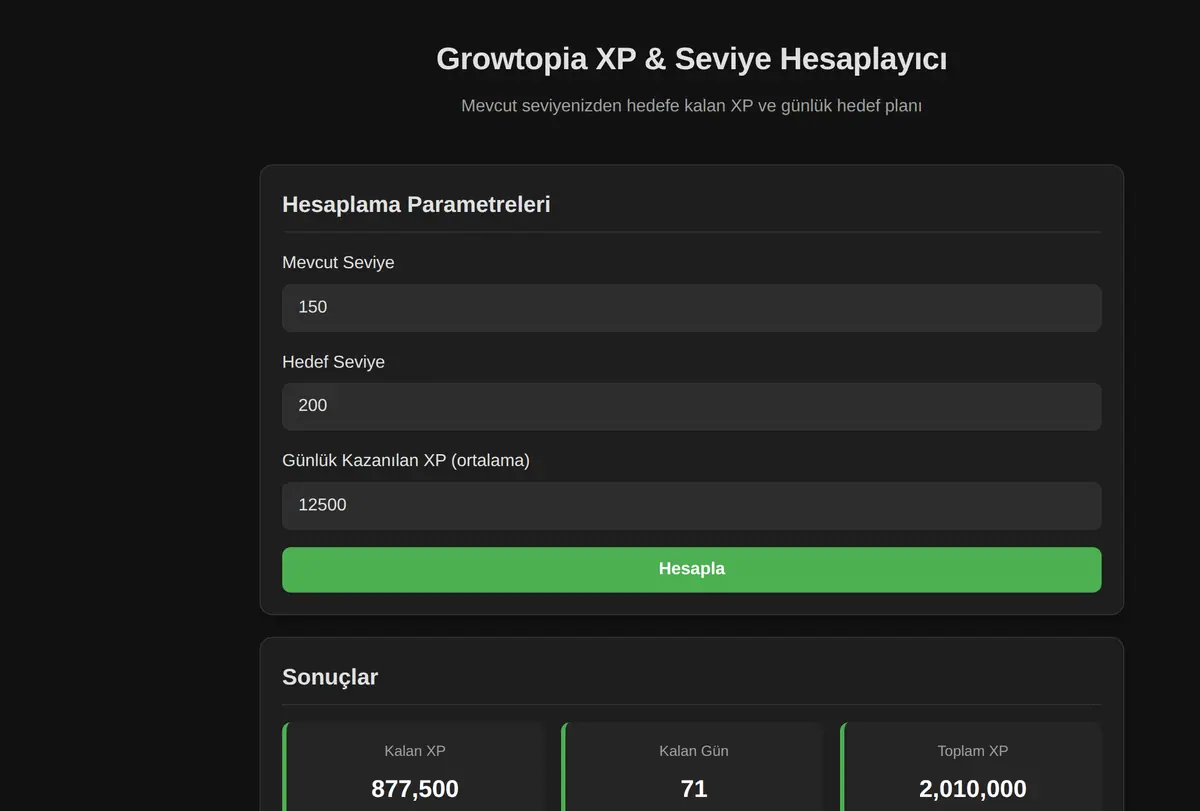Select the 877,500 value
The height and width of the screenshot is (811, 1200).
(x=415, y=788)
